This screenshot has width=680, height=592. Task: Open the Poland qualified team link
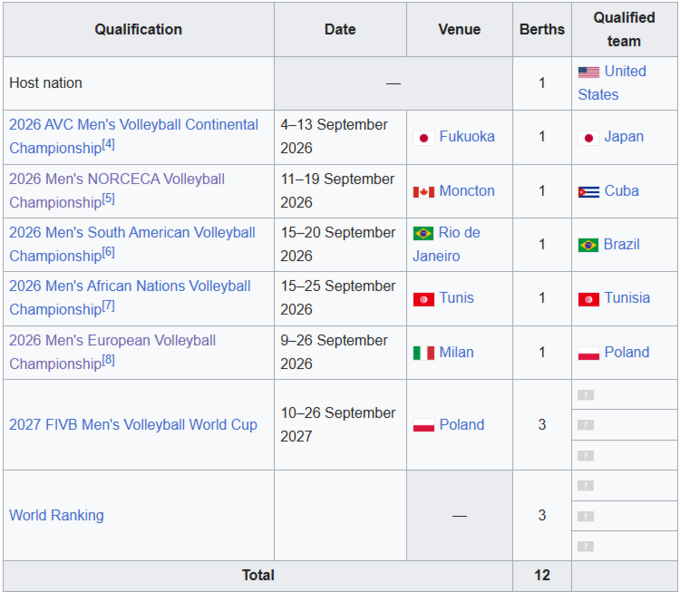click(627, 352)
